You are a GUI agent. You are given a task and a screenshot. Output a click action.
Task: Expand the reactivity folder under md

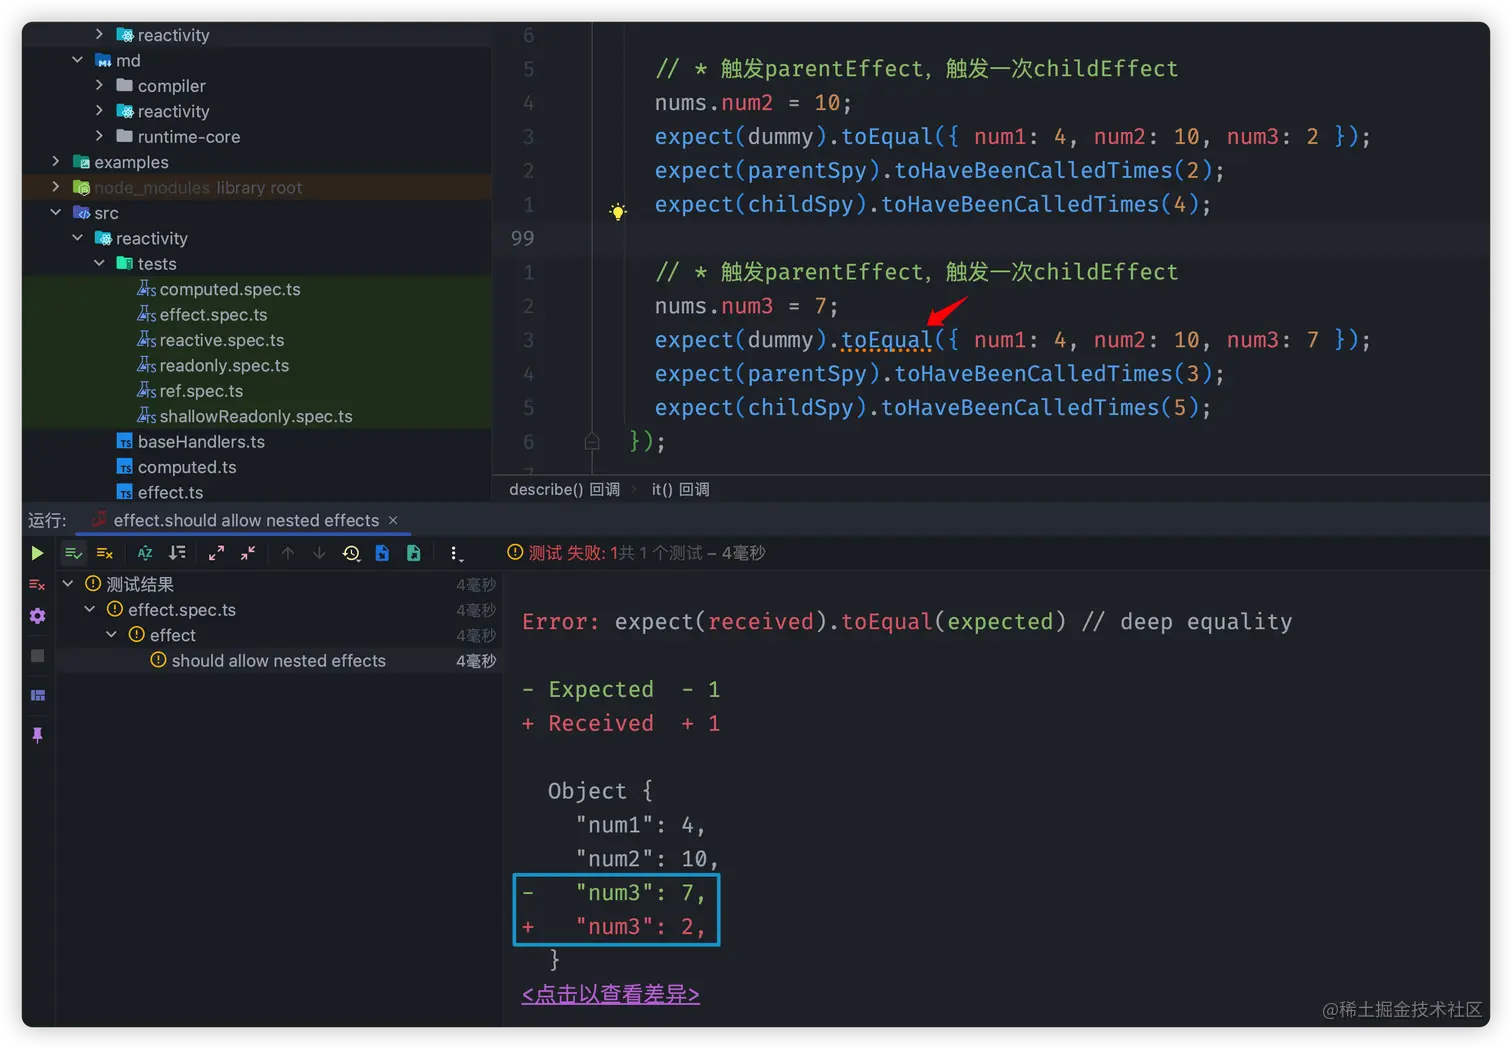[x=100, y=111]
